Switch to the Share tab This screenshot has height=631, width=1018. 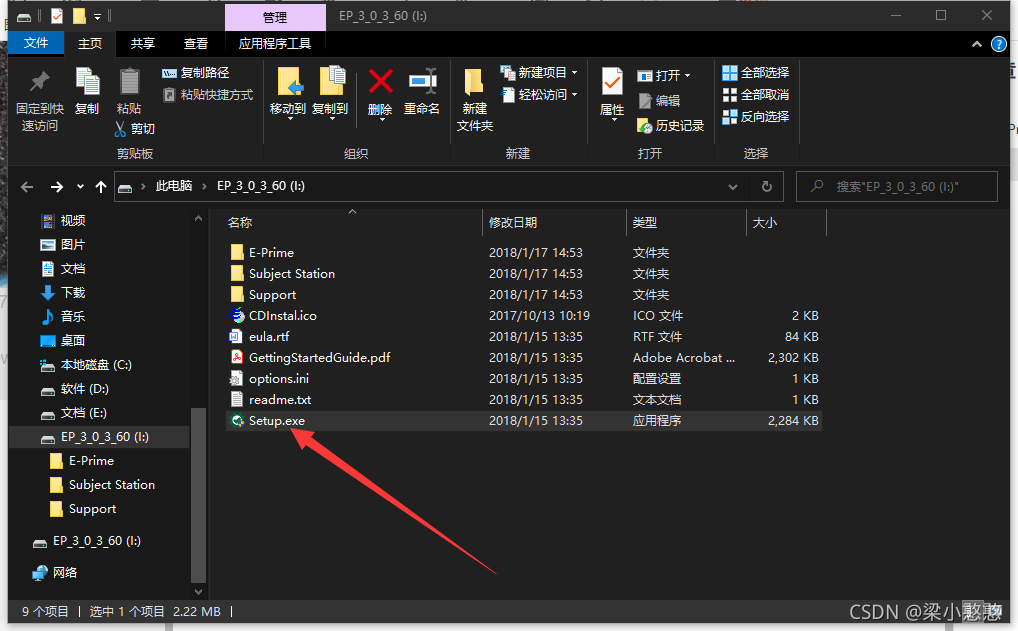coord(143,43)
